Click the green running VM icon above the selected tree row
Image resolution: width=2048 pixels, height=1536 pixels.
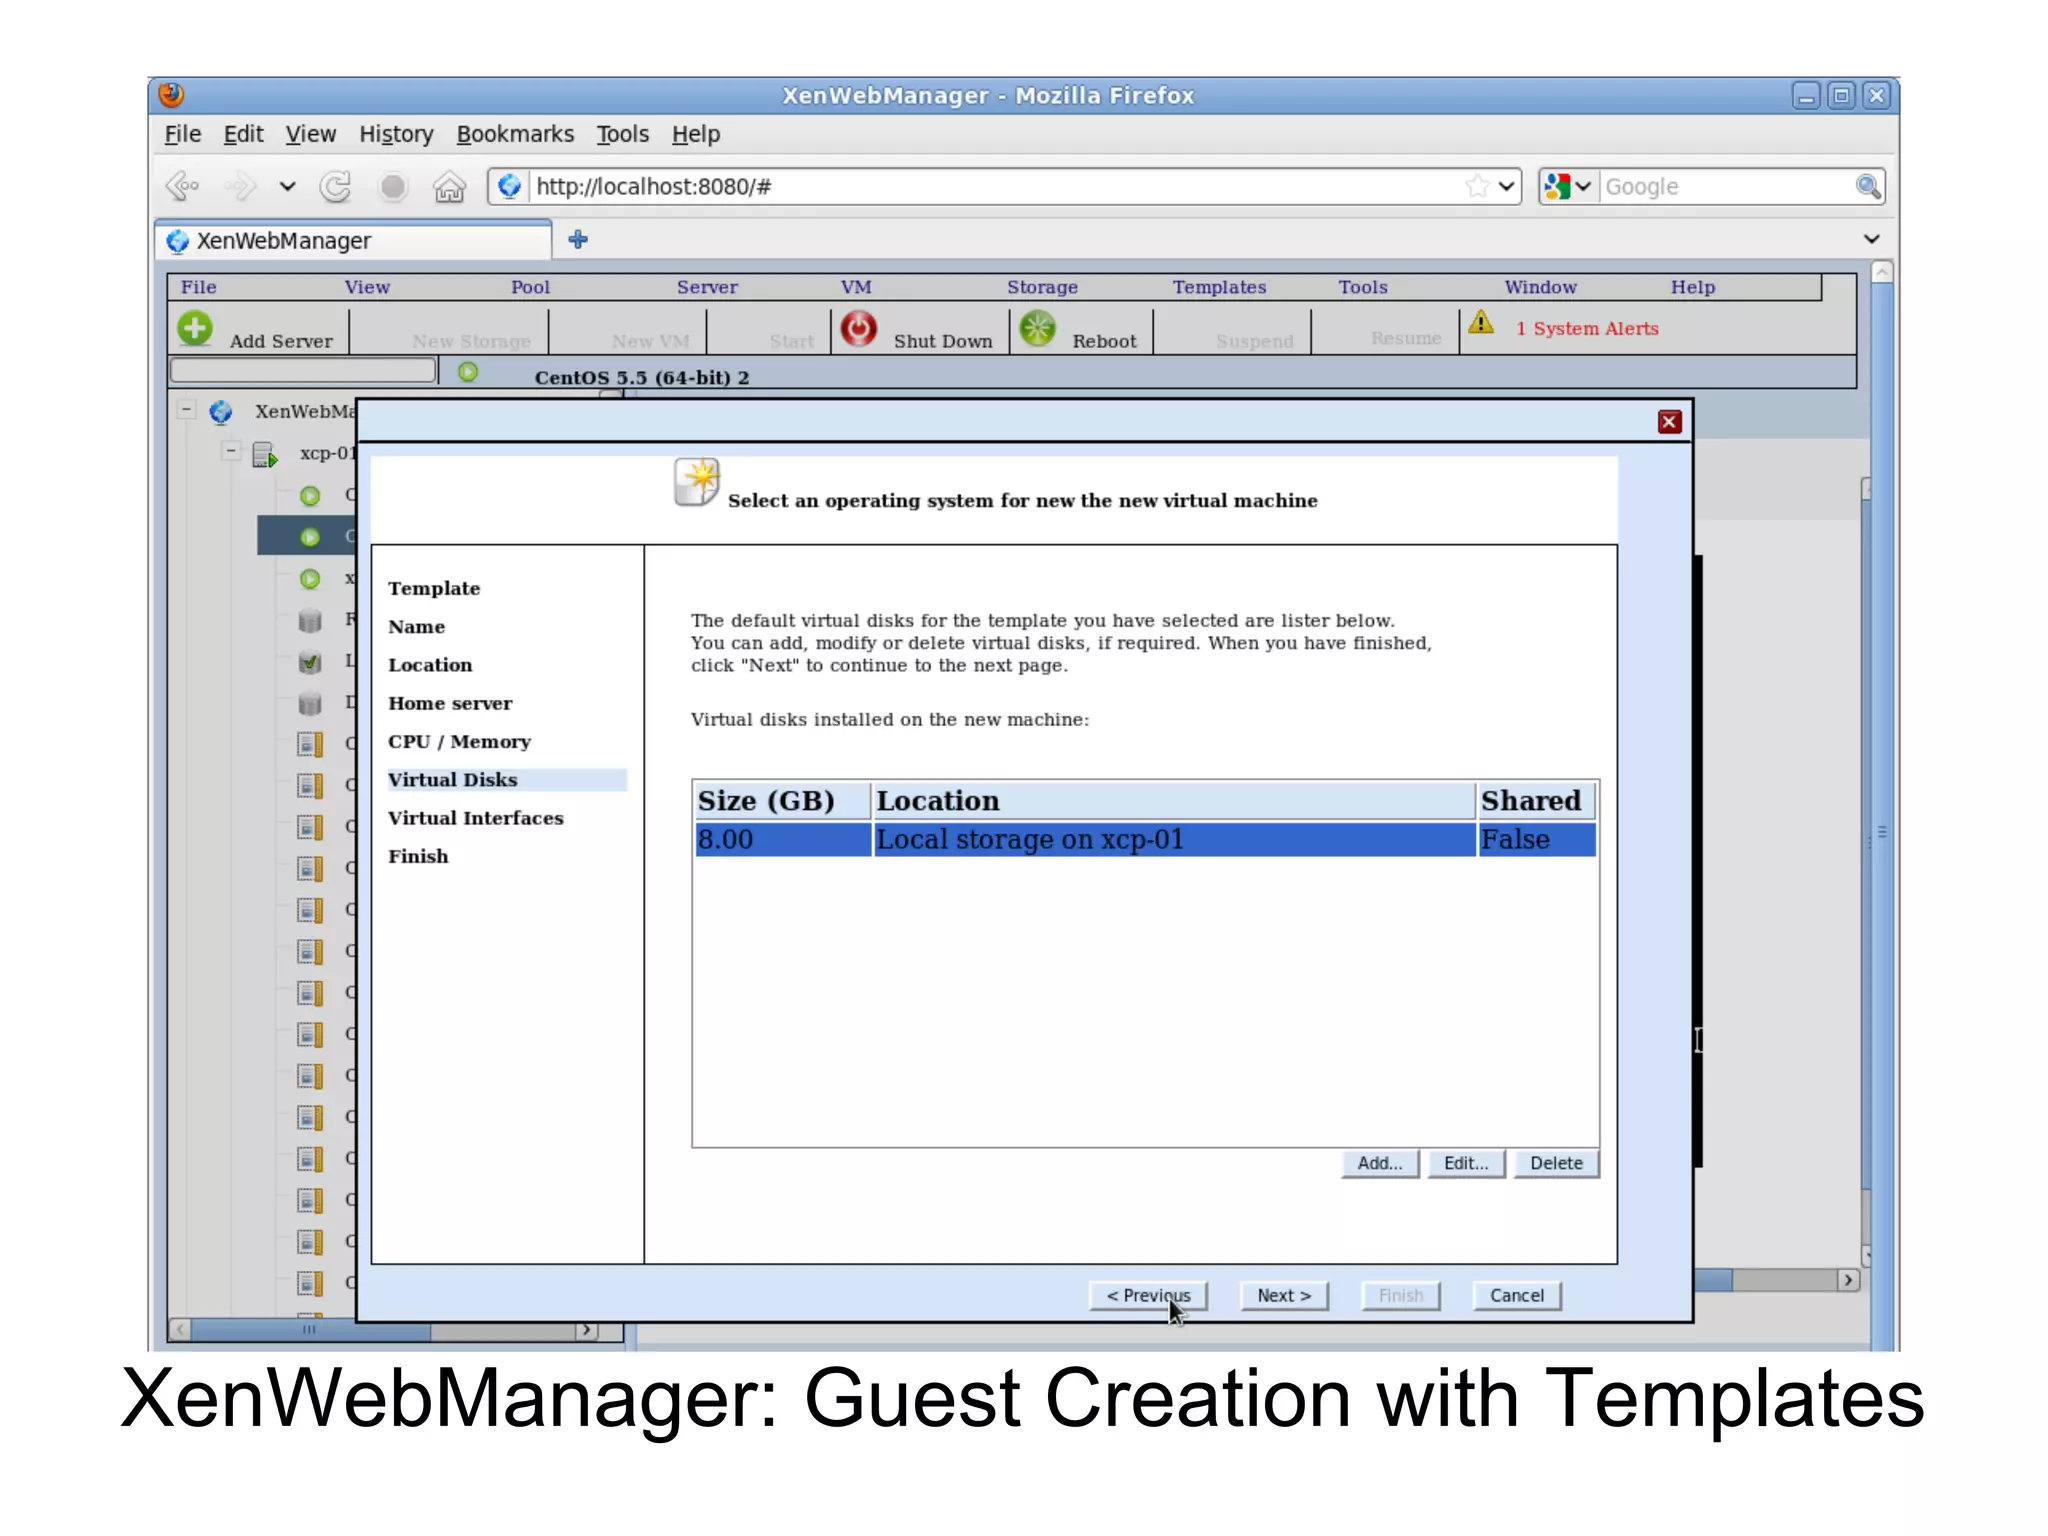pos(310,495)
